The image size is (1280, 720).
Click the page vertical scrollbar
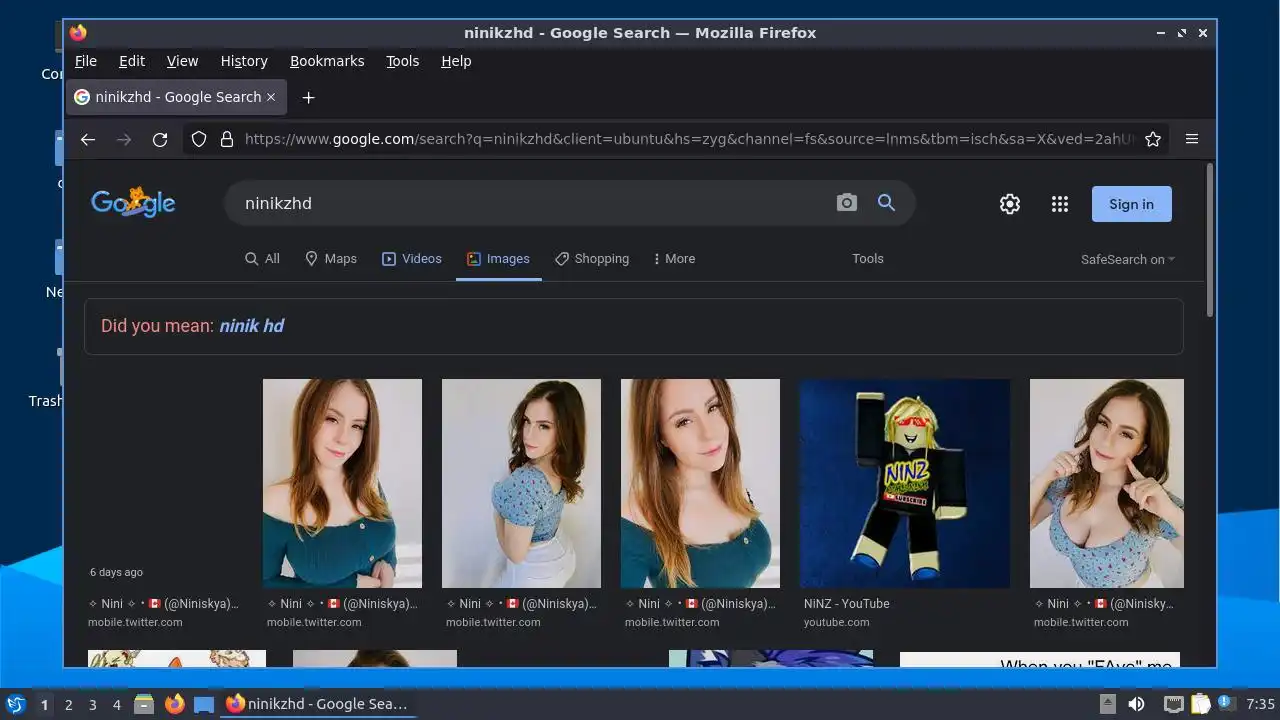point(1210,240)
